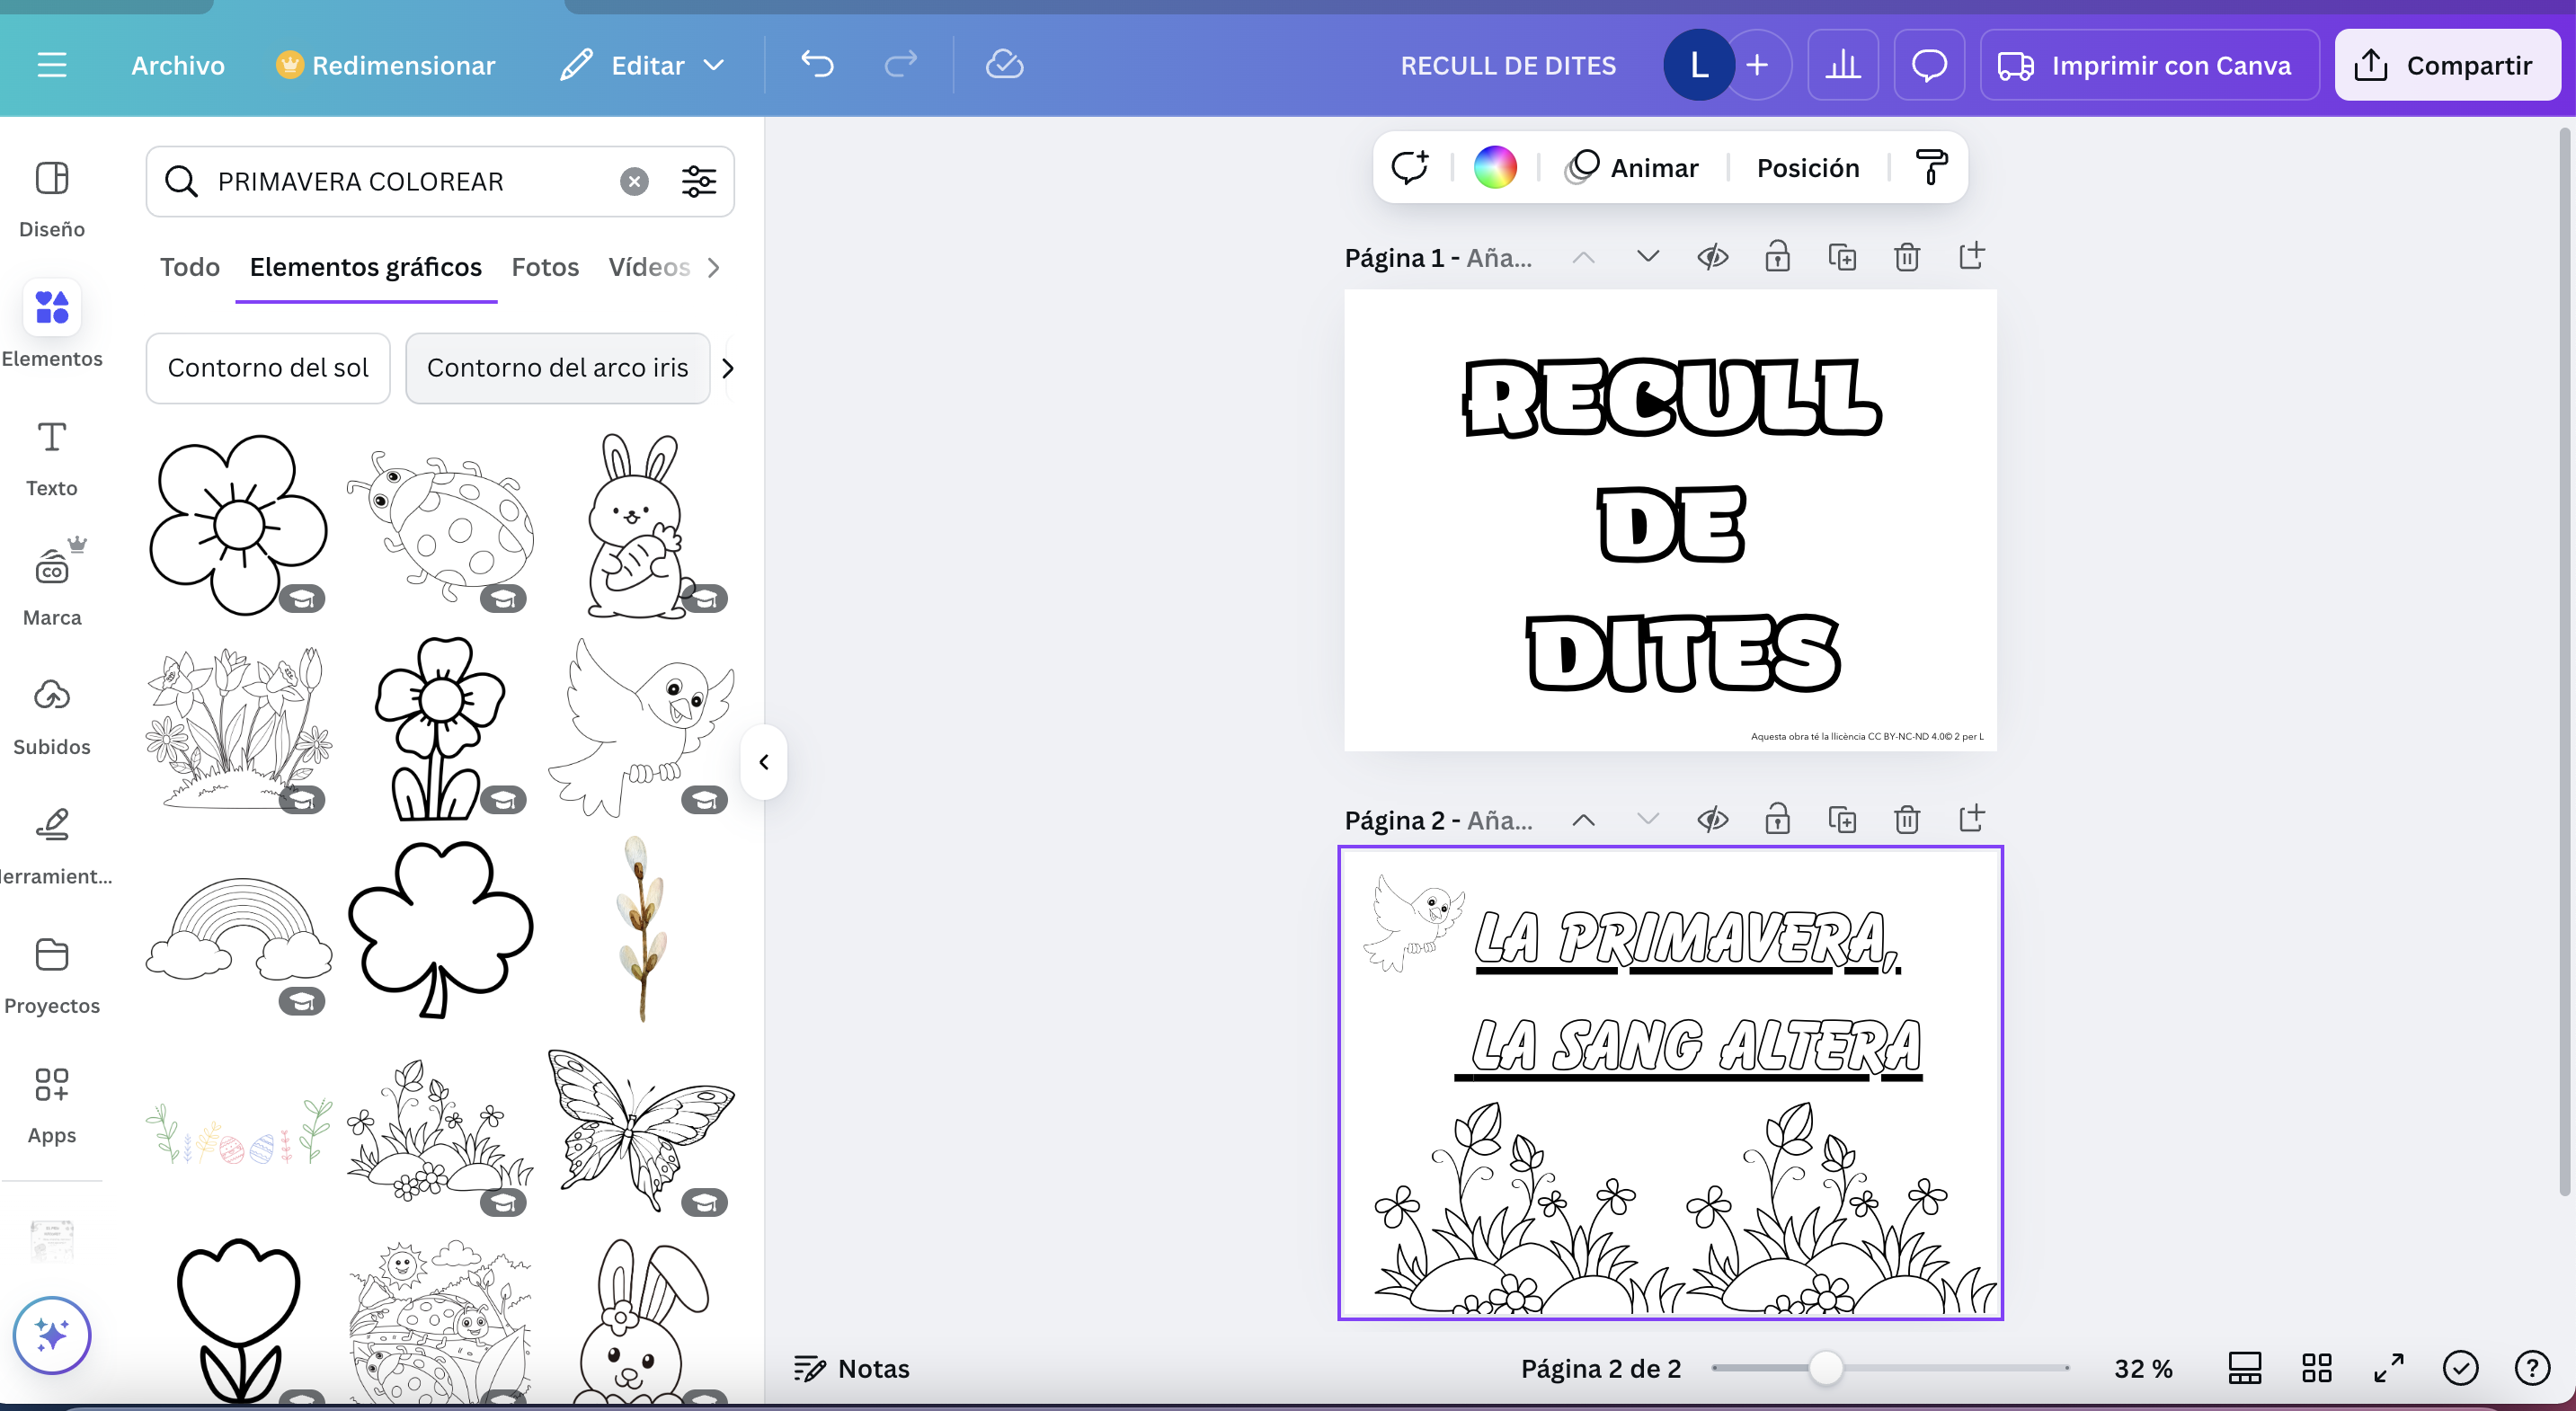Collapse the side panel with the arrow
Image resolution: width=2576 pixels, height=1411 pixels.
[x=764, y=762]
